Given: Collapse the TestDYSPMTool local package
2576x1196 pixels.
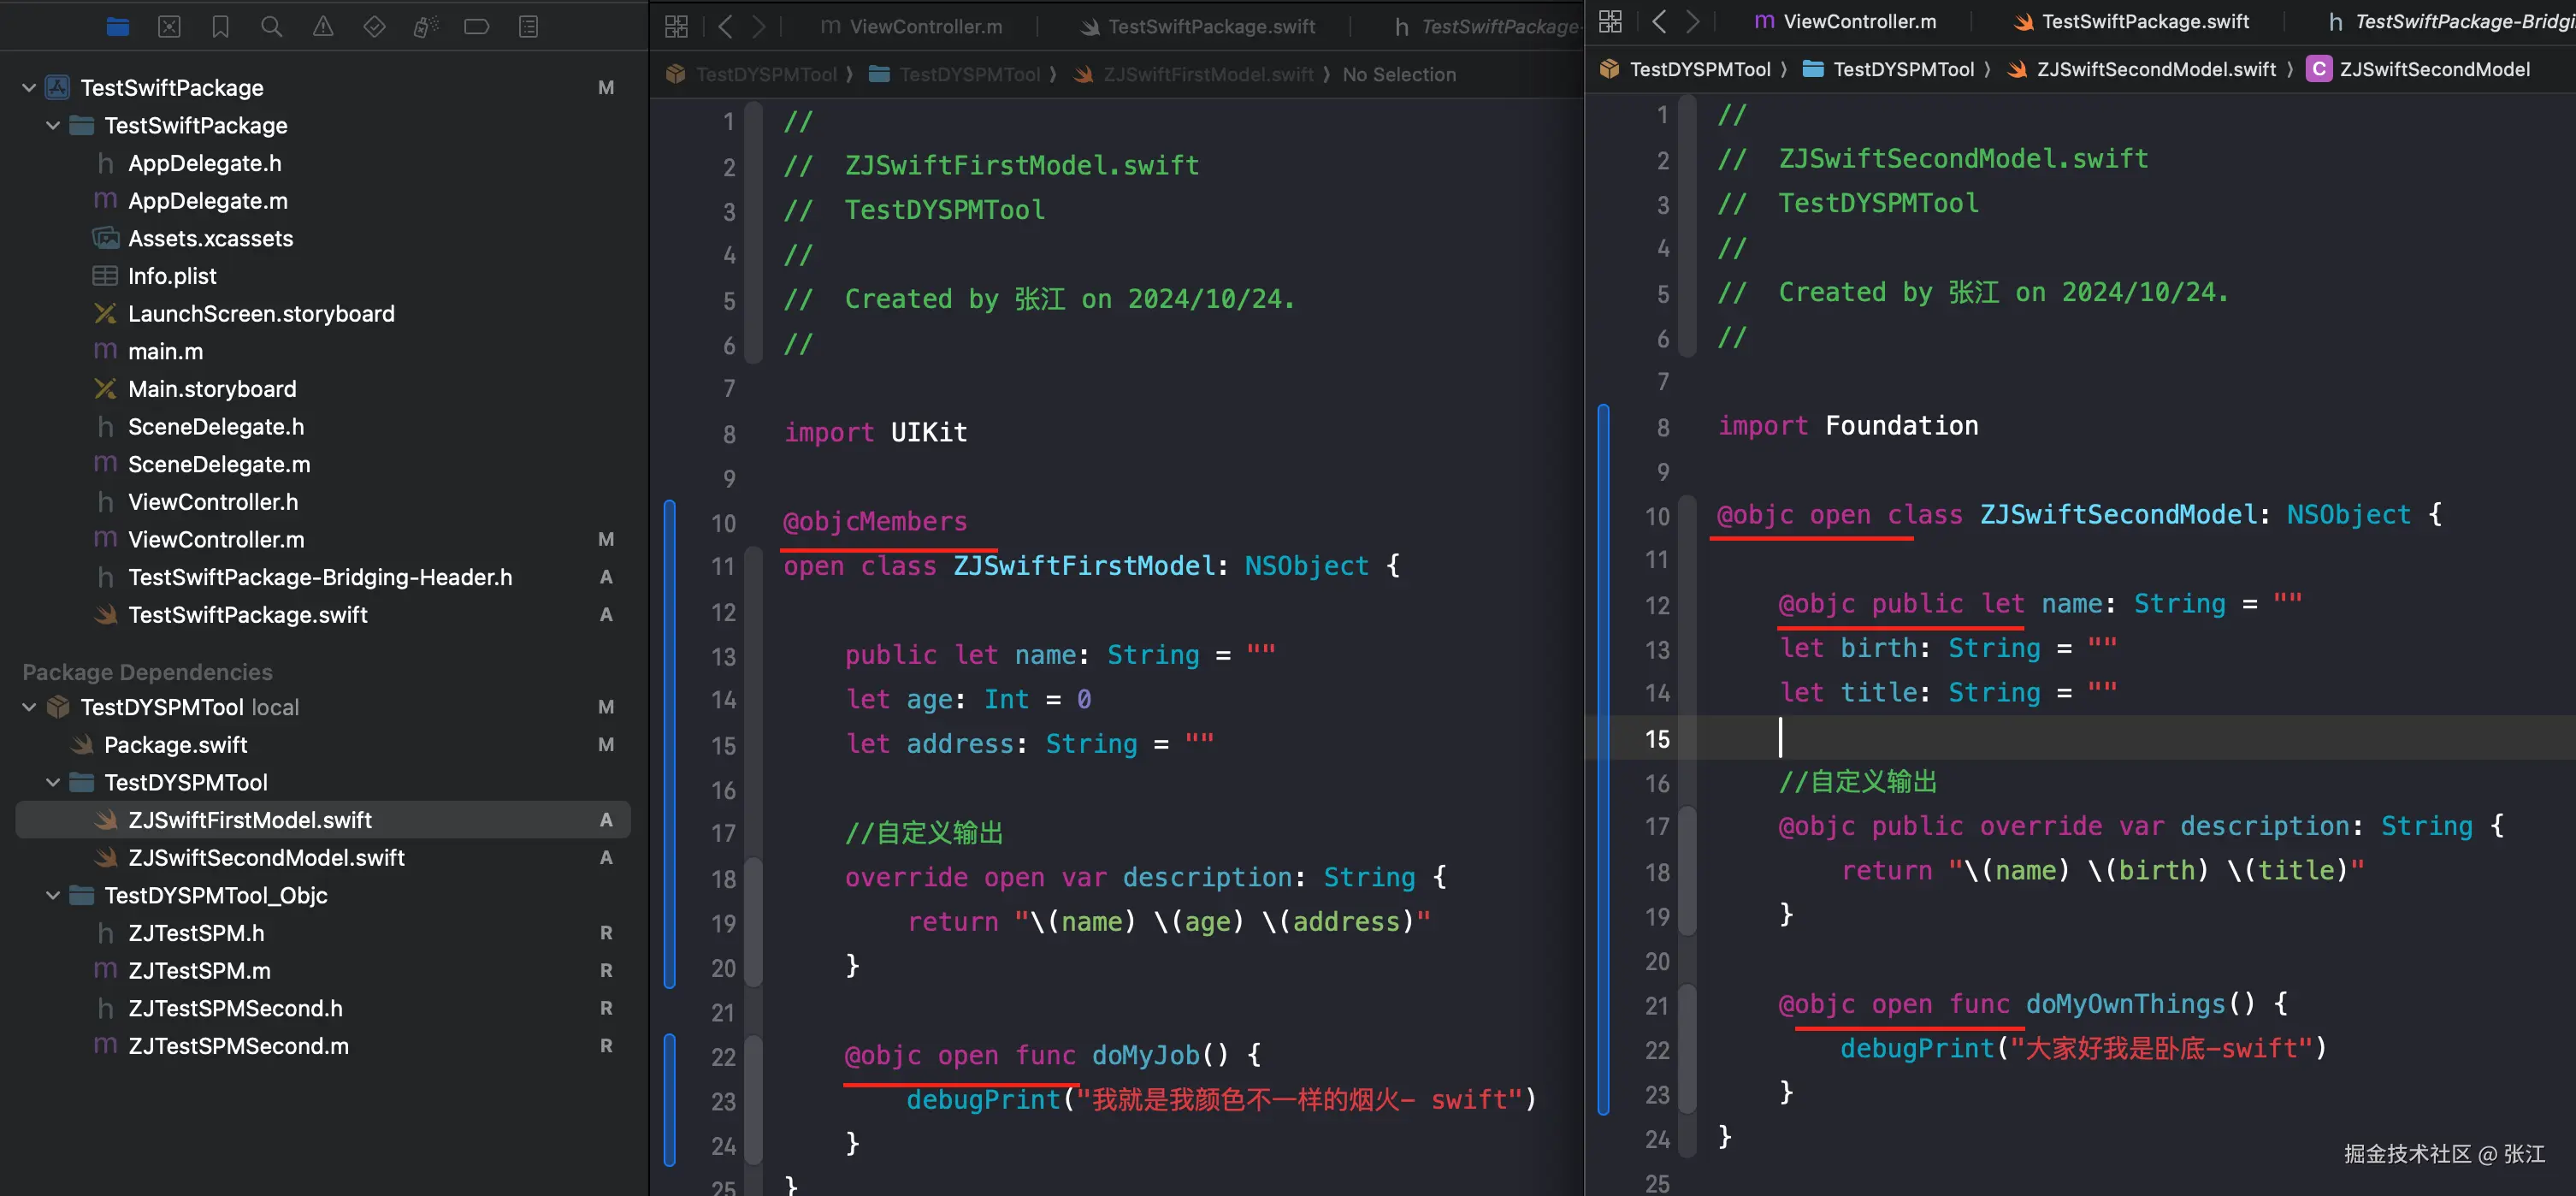Looking at the screenshot, I should point(29,707).
